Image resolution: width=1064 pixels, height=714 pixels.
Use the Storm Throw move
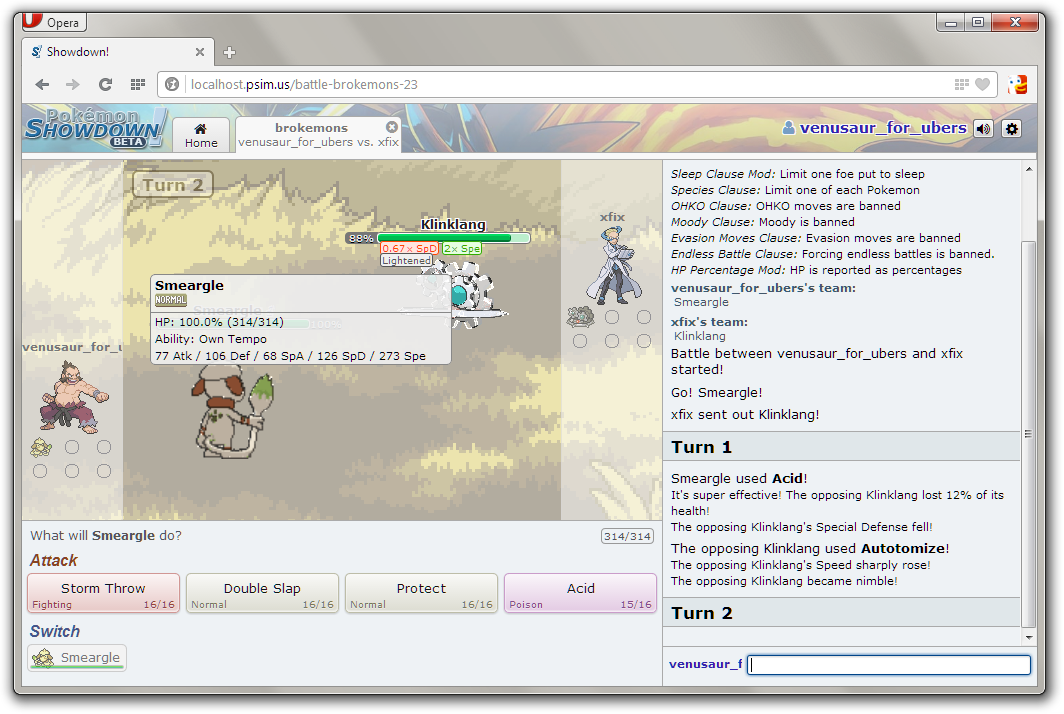coord(104,593)
